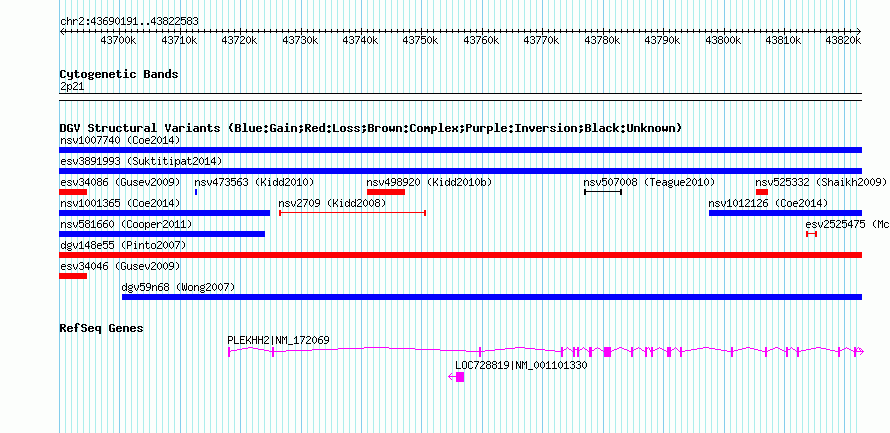
Task: Click the red loss bar under nsv525332
Action: [762, 192]
